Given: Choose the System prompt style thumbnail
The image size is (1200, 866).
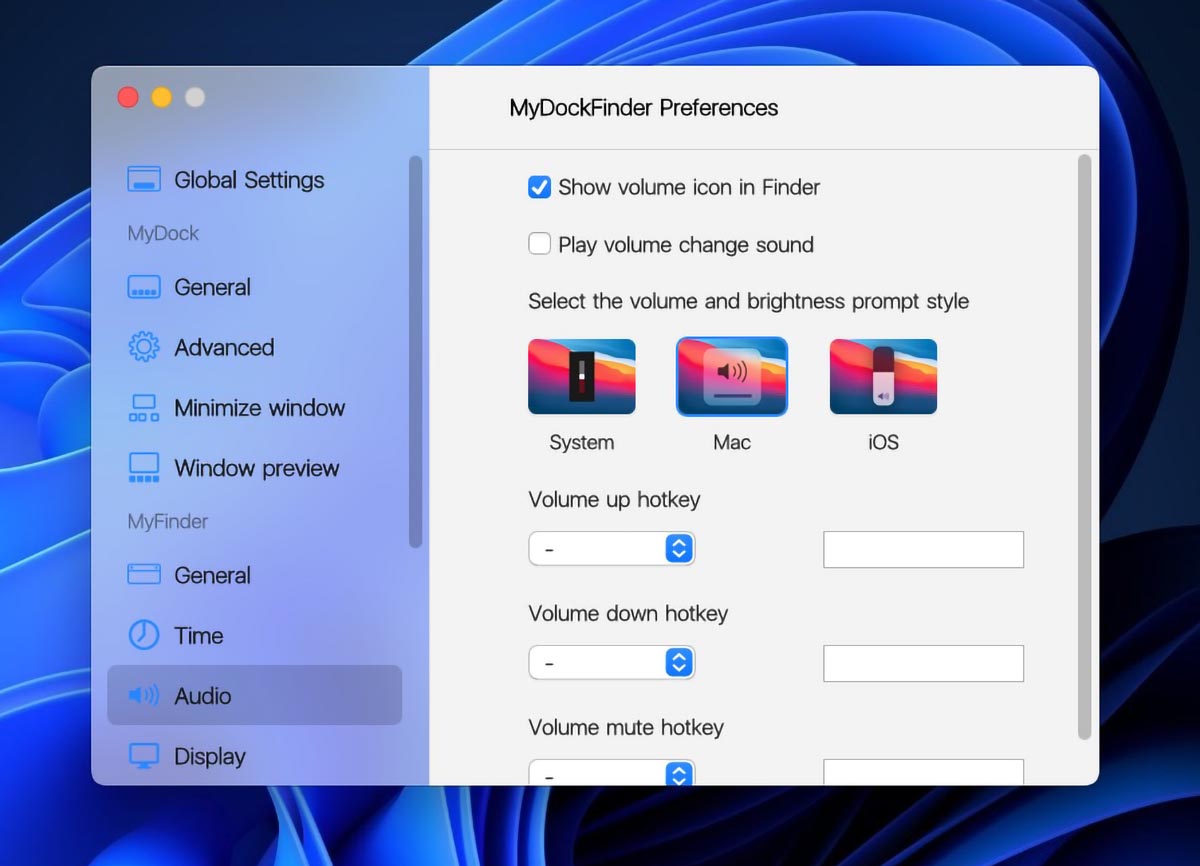Looking at the screenshot, I should pyautogui.click(x=581, y=377).
